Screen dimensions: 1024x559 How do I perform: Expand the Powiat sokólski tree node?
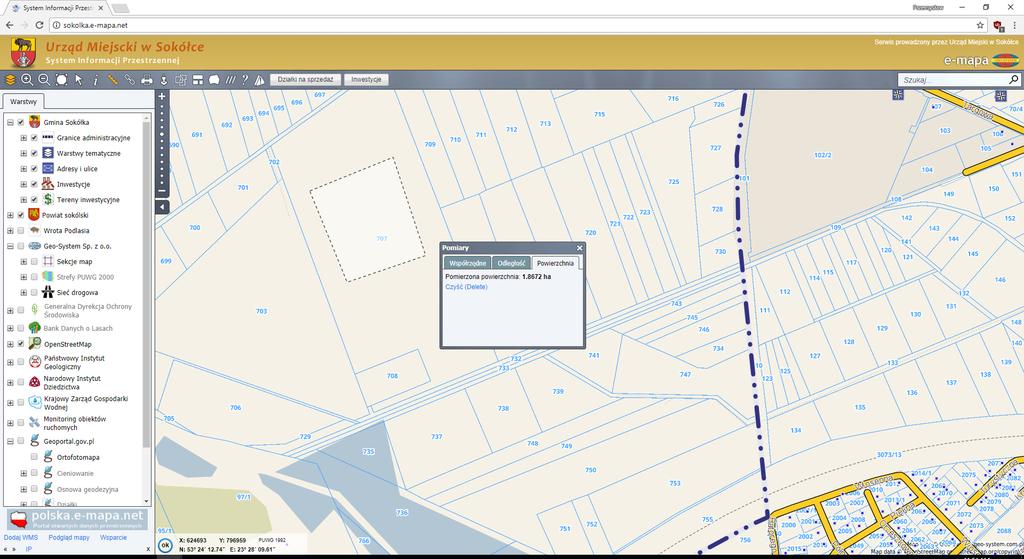pyautogui.click(x=10, y=215)
